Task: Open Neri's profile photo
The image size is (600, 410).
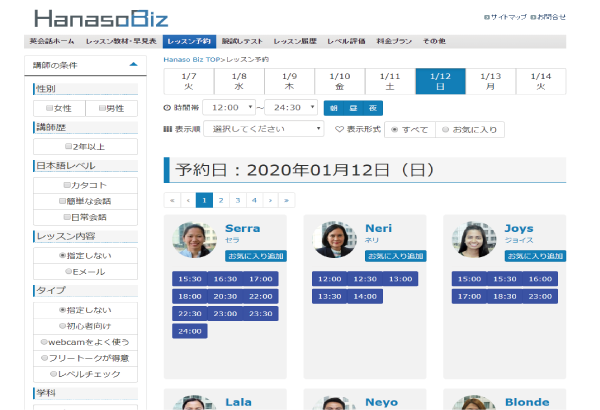Action: pyautogui.click(x=334, y=240)
